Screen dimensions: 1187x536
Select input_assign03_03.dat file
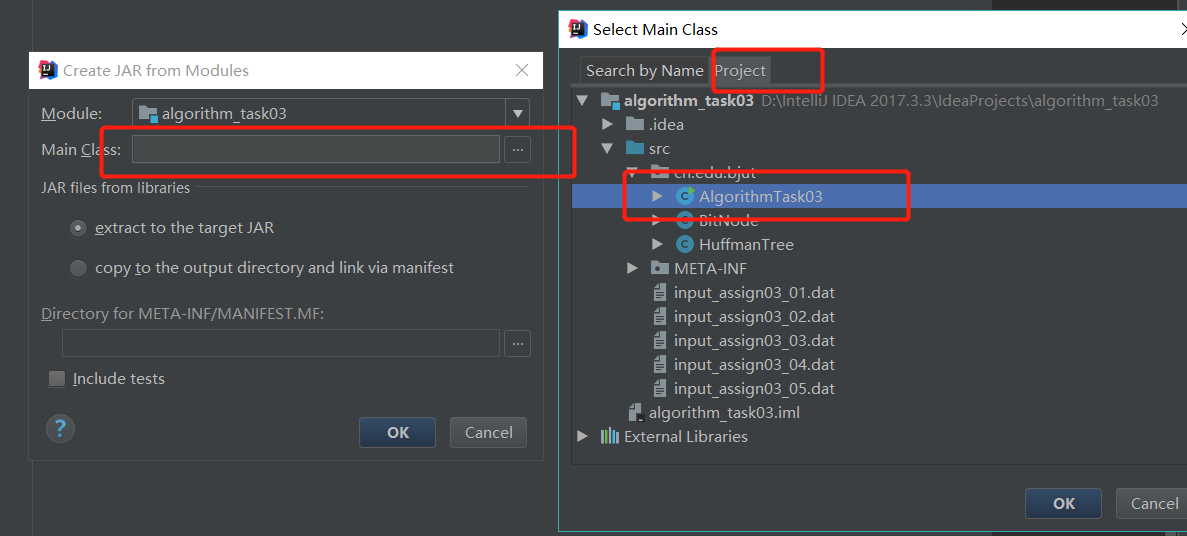click(754, 341)
